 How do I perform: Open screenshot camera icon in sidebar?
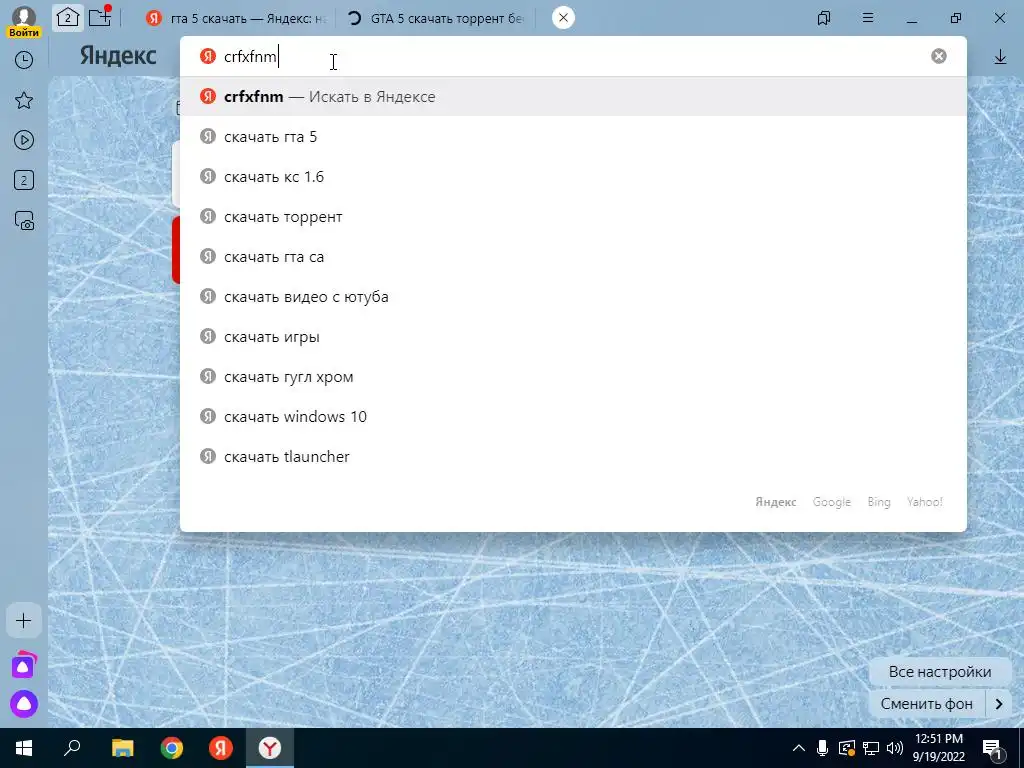[x=24, y=221]
